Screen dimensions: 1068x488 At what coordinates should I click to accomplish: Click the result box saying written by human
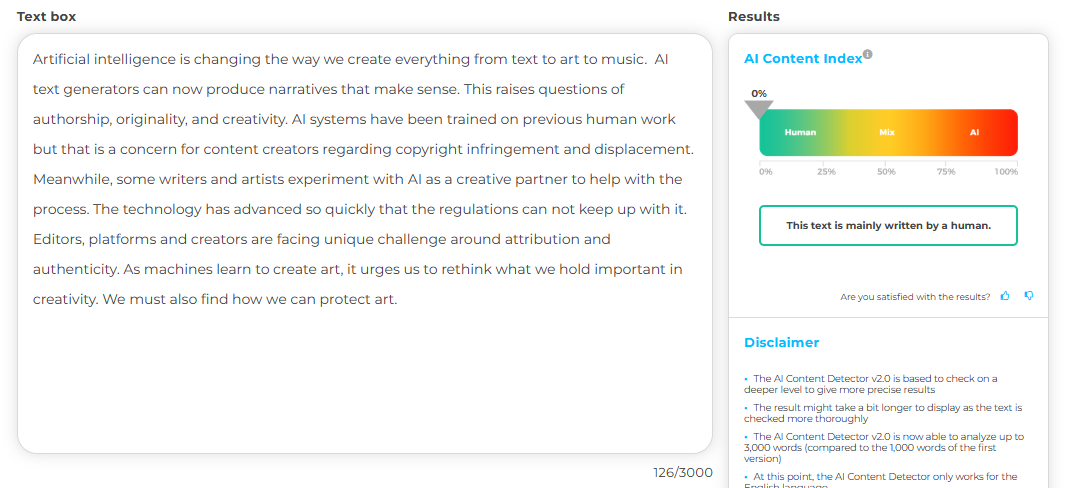pos(888,225)
